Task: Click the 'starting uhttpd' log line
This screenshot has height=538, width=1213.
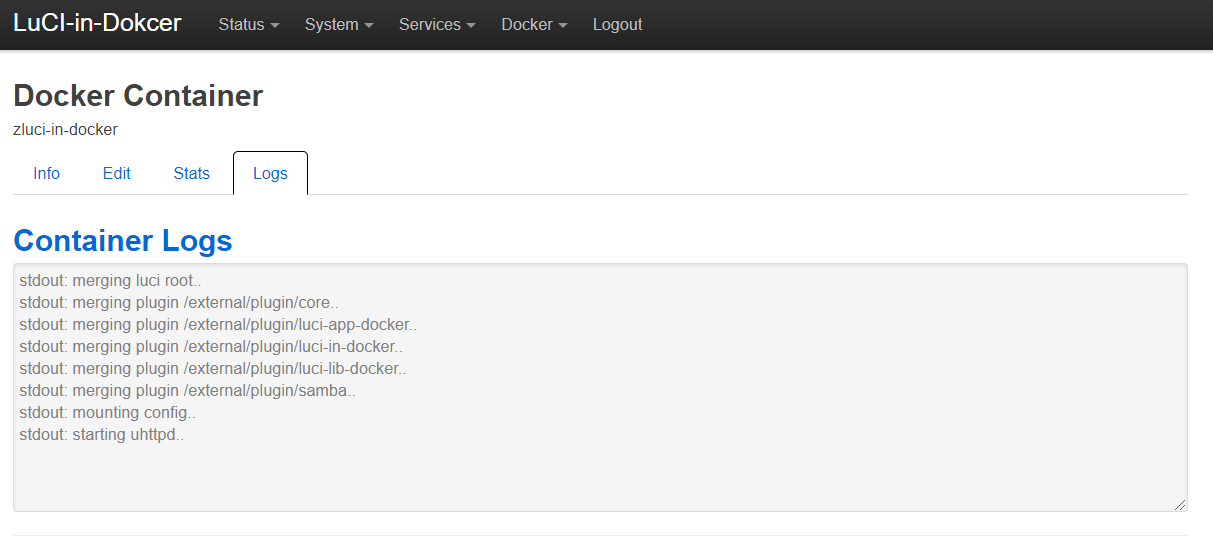Action: click(x=102, y=434)
